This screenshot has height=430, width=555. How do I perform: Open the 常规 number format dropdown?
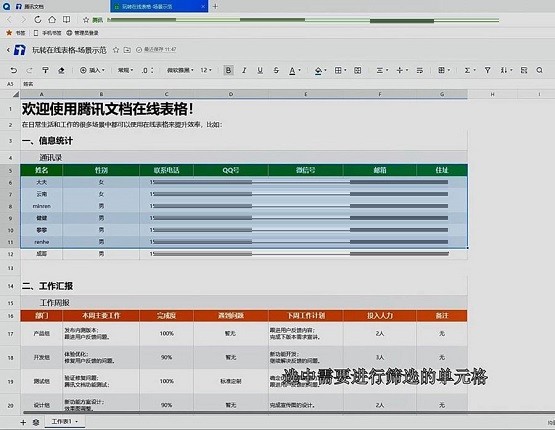pyautogui.click(x=125, y=70)
